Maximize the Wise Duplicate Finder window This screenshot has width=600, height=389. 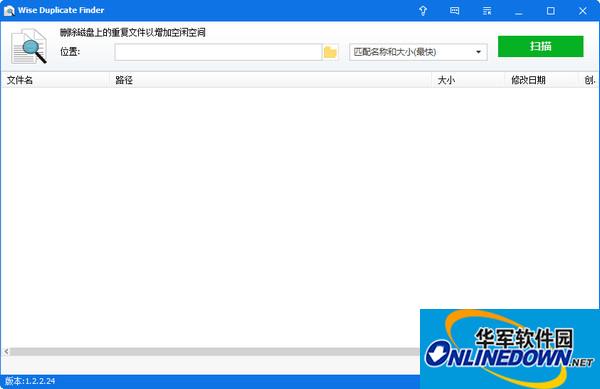[x=550, y=11]
